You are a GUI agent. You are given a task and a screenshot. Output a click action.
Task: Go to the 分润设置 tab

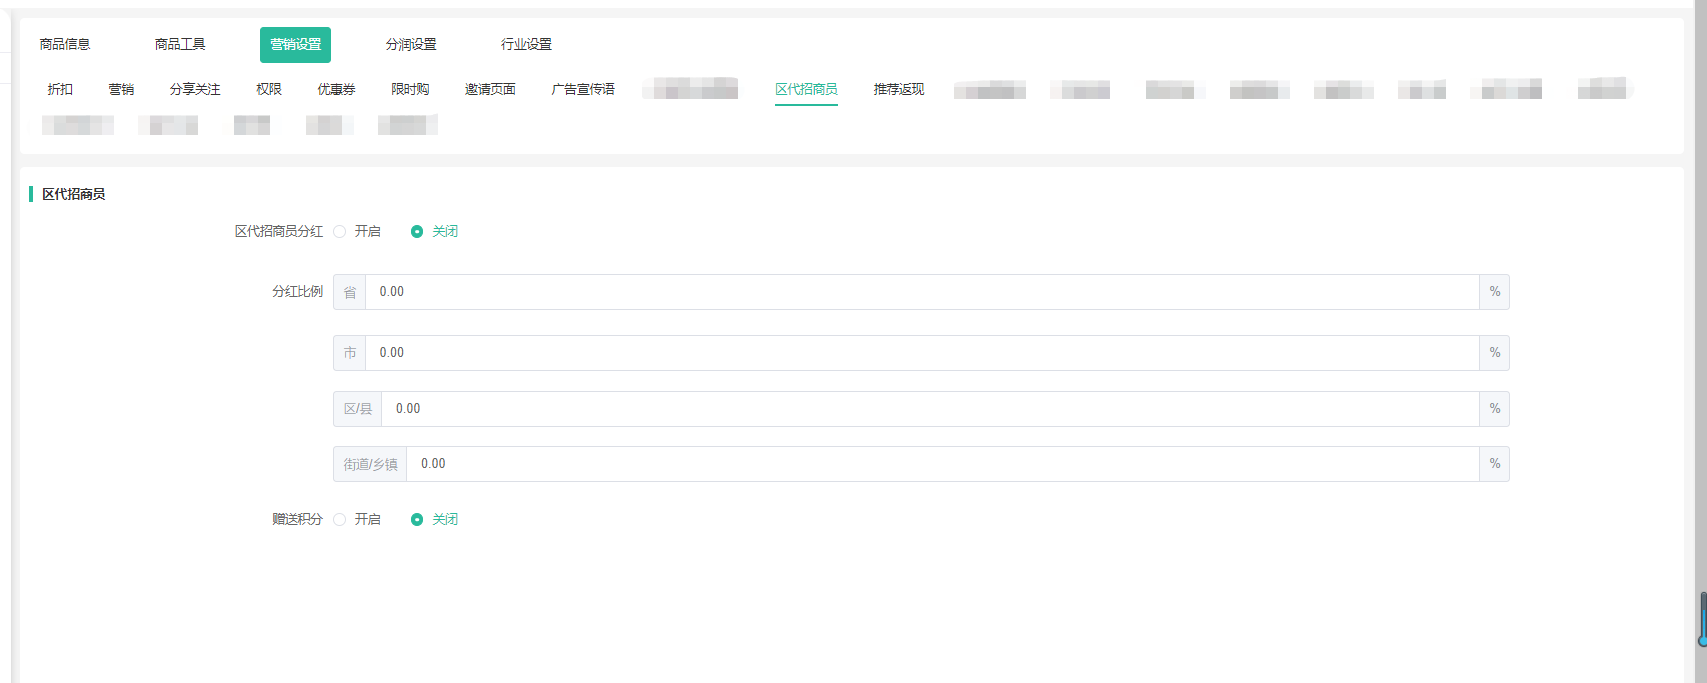pos(411,44)
